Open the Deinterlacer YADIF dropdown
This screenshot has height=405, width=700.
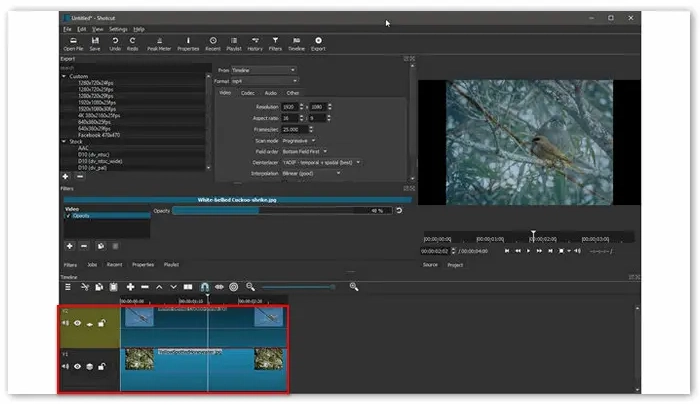[321, 163]
